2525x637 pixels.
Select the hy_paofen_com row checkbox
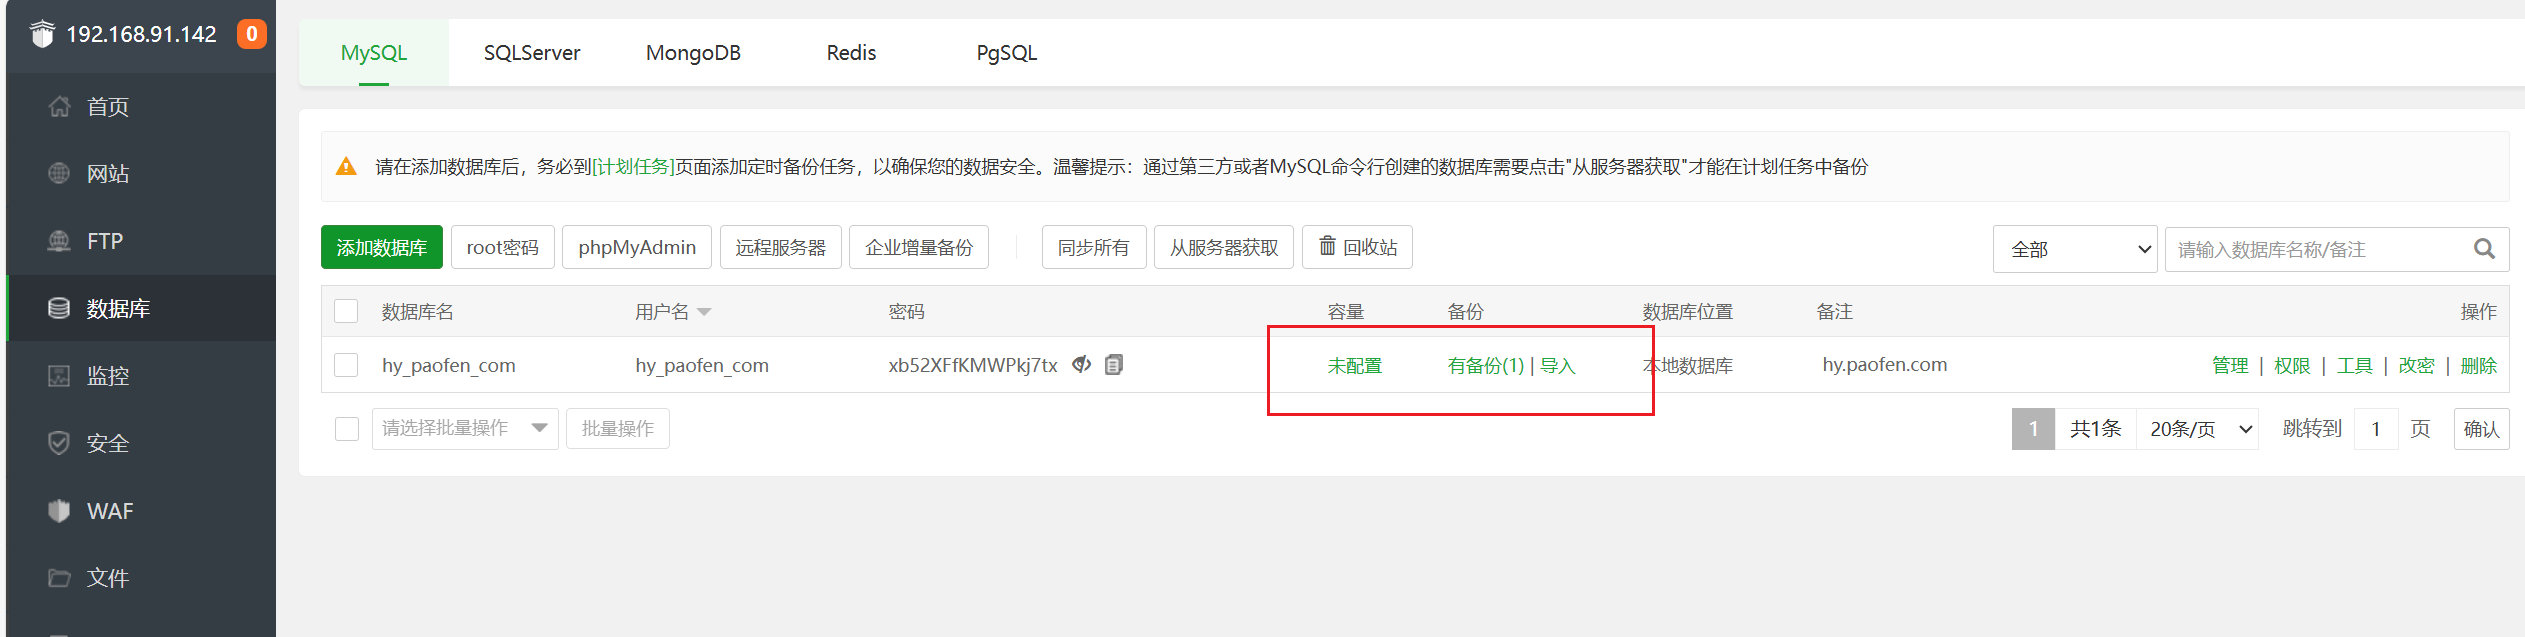tap(346, 365)
